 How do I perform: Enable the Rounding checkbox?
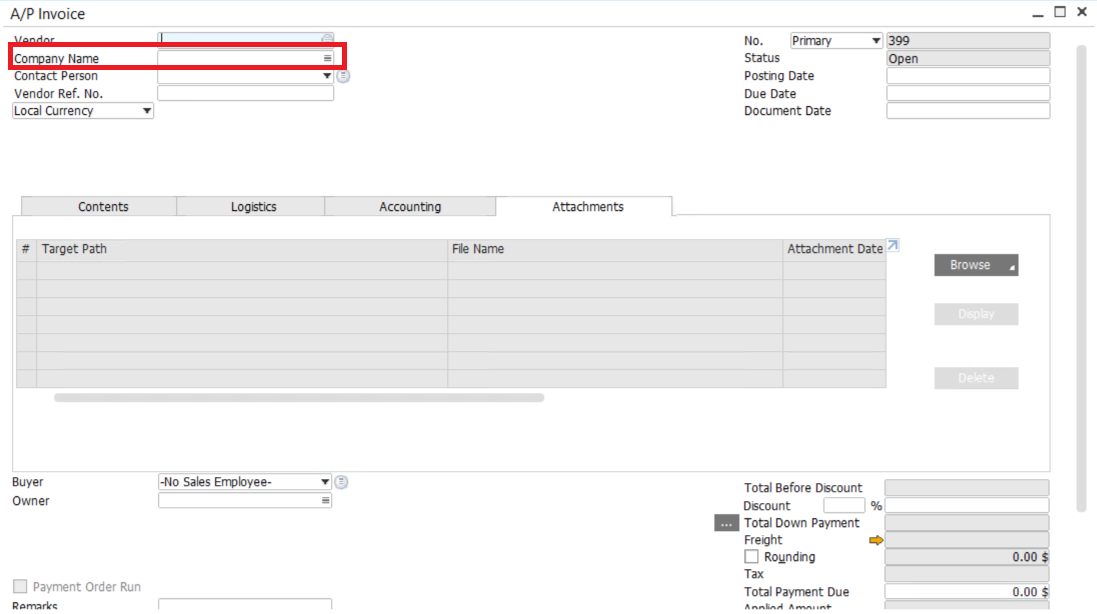click(x=752, y=557)
